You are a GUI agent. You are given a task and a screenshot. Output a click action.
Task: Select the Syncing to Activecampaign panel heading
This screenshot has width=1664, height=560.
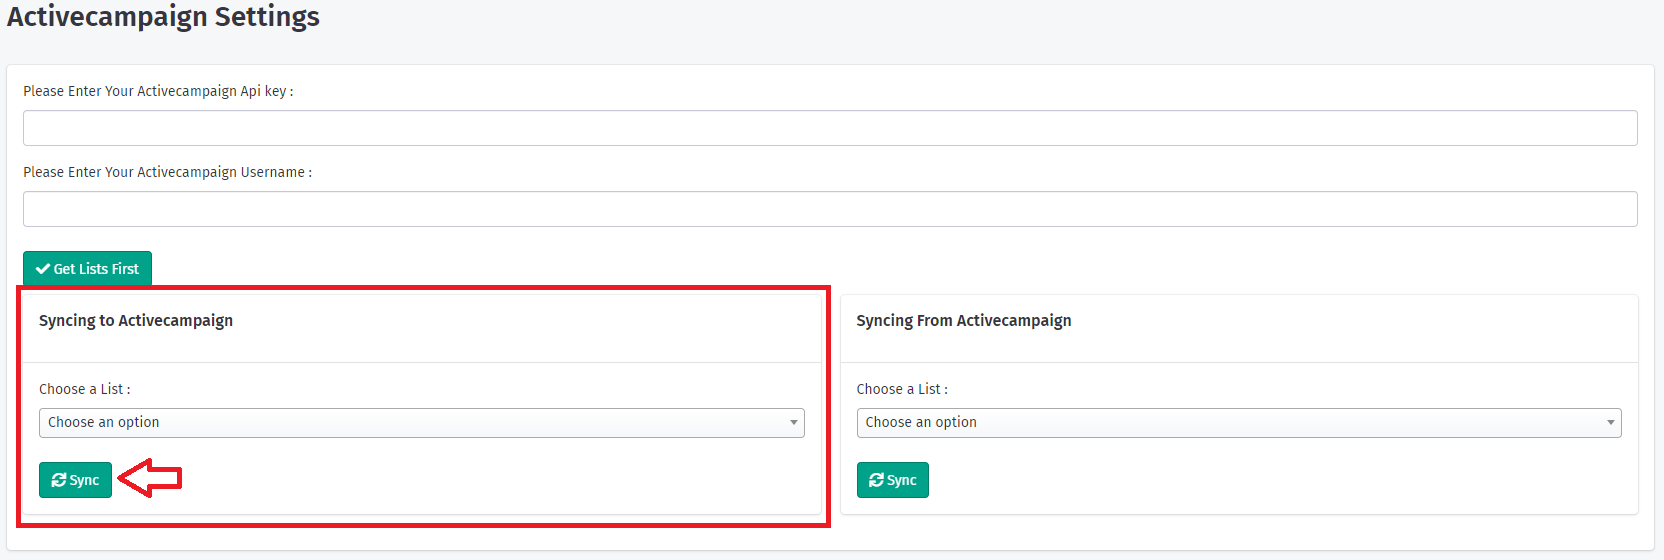point(136,321)
